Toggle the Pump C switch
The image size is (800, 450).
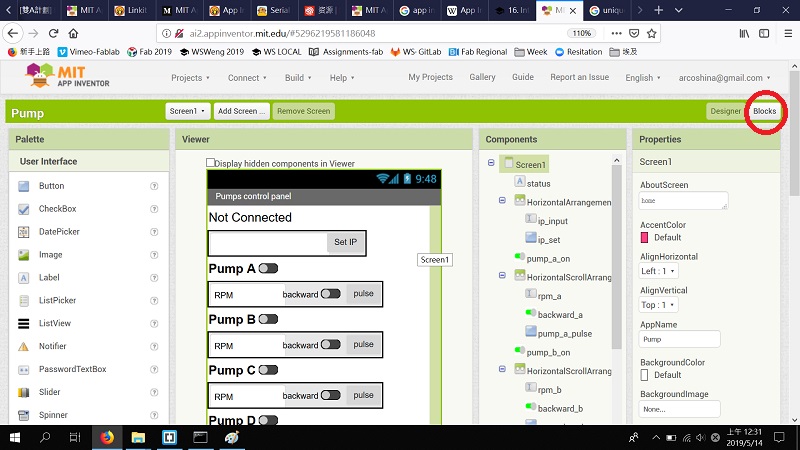click(268, 370)
